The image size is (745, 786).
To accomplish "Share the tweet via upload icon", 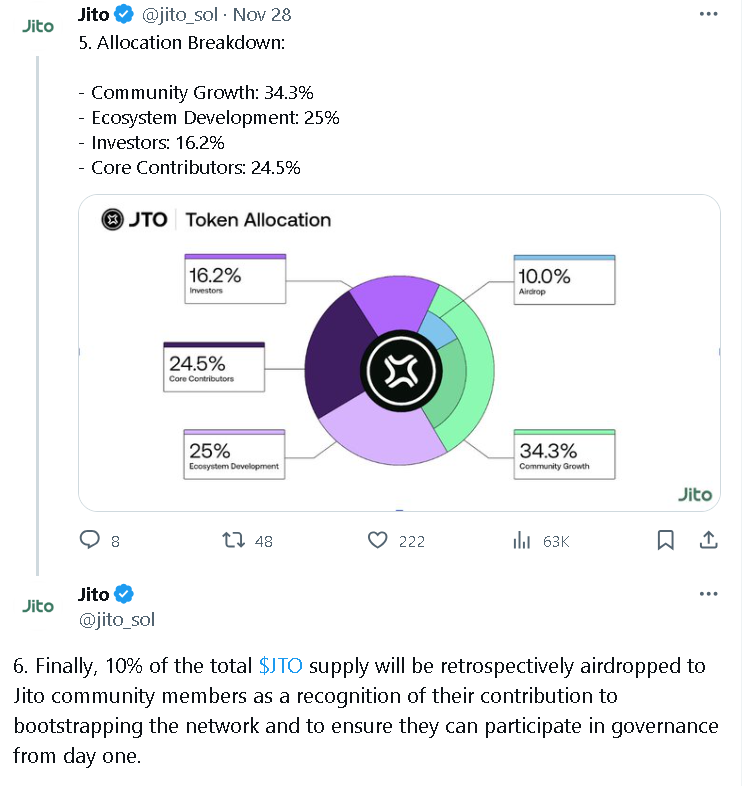I will (x=708, y=540).
